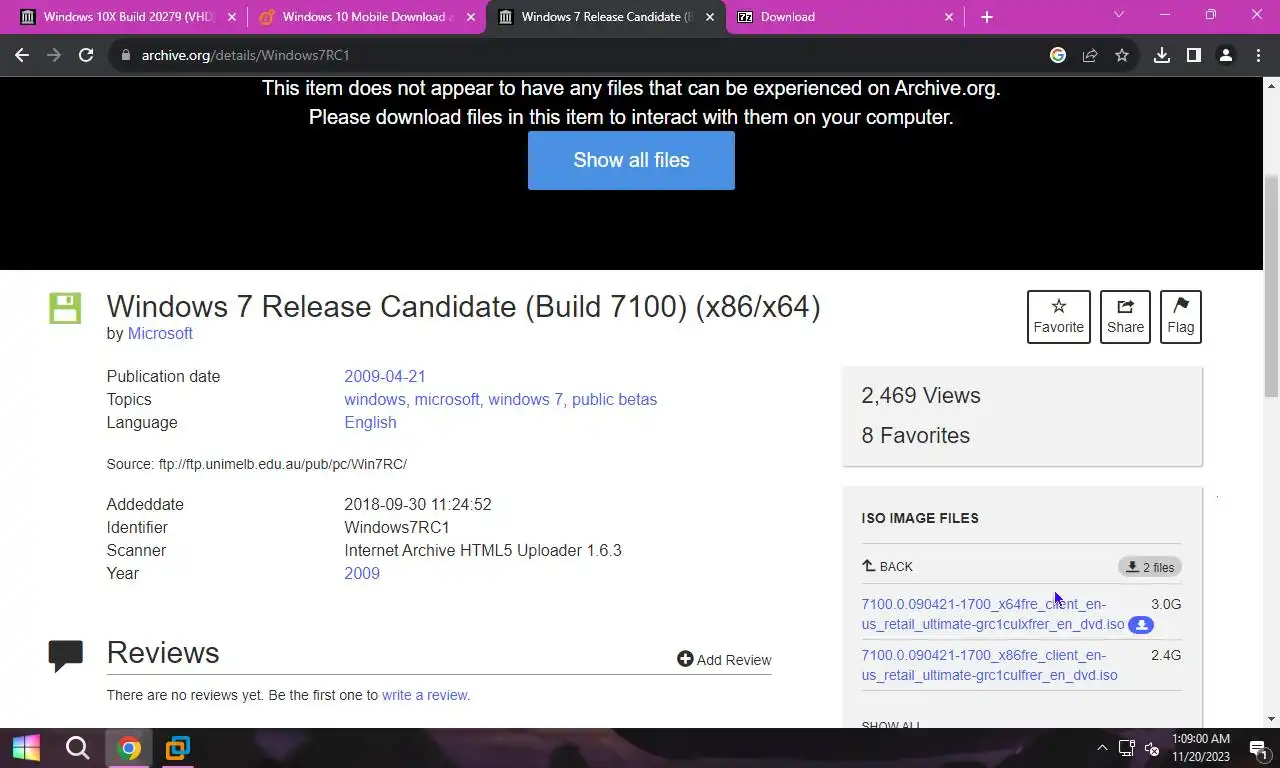Click the windows topic link
The image size is (1280, 768).
pos(375,400)
